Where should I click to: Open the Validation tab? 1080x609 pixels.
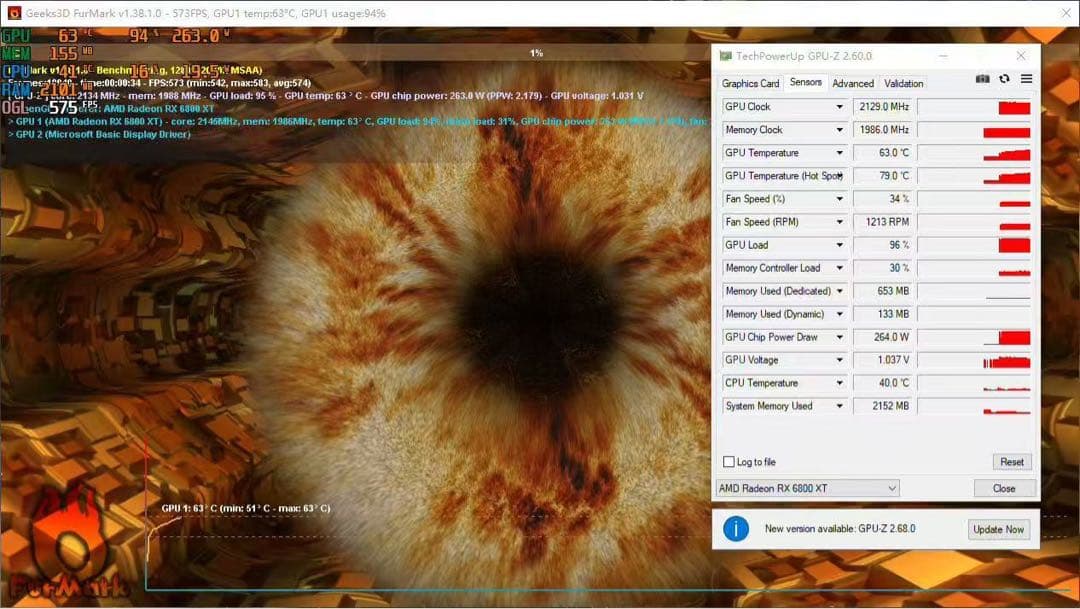click(903, 83)
